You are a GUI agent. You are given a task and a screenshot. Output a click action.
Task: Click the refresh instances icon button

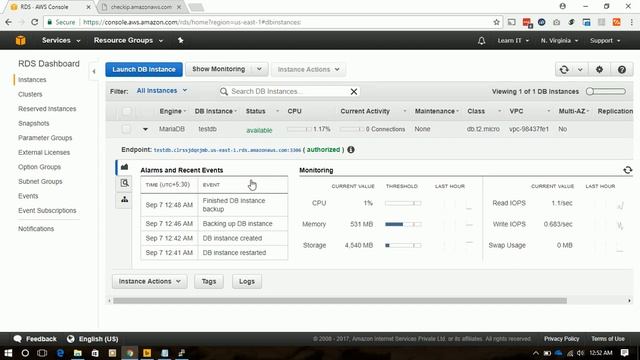click(564, 70)
